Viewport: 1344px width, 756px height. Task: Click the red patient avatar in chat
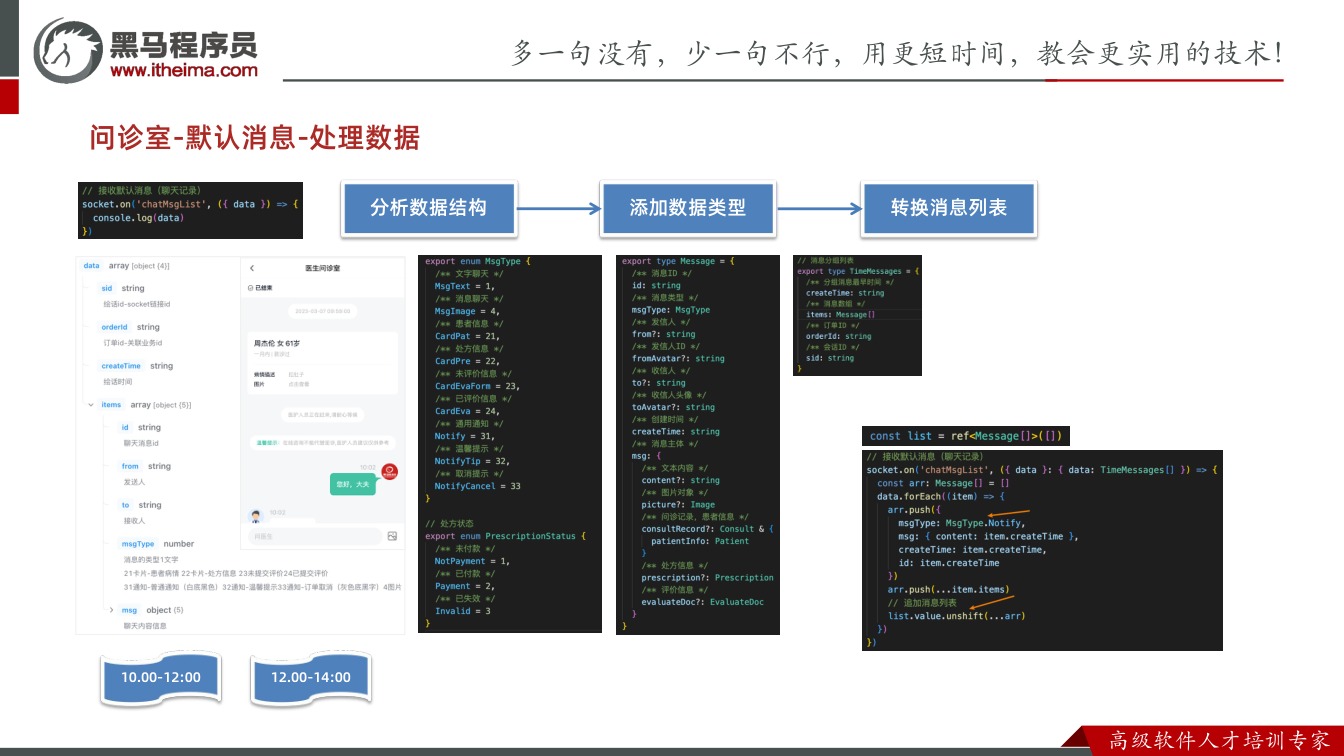(x=390, y=471)
